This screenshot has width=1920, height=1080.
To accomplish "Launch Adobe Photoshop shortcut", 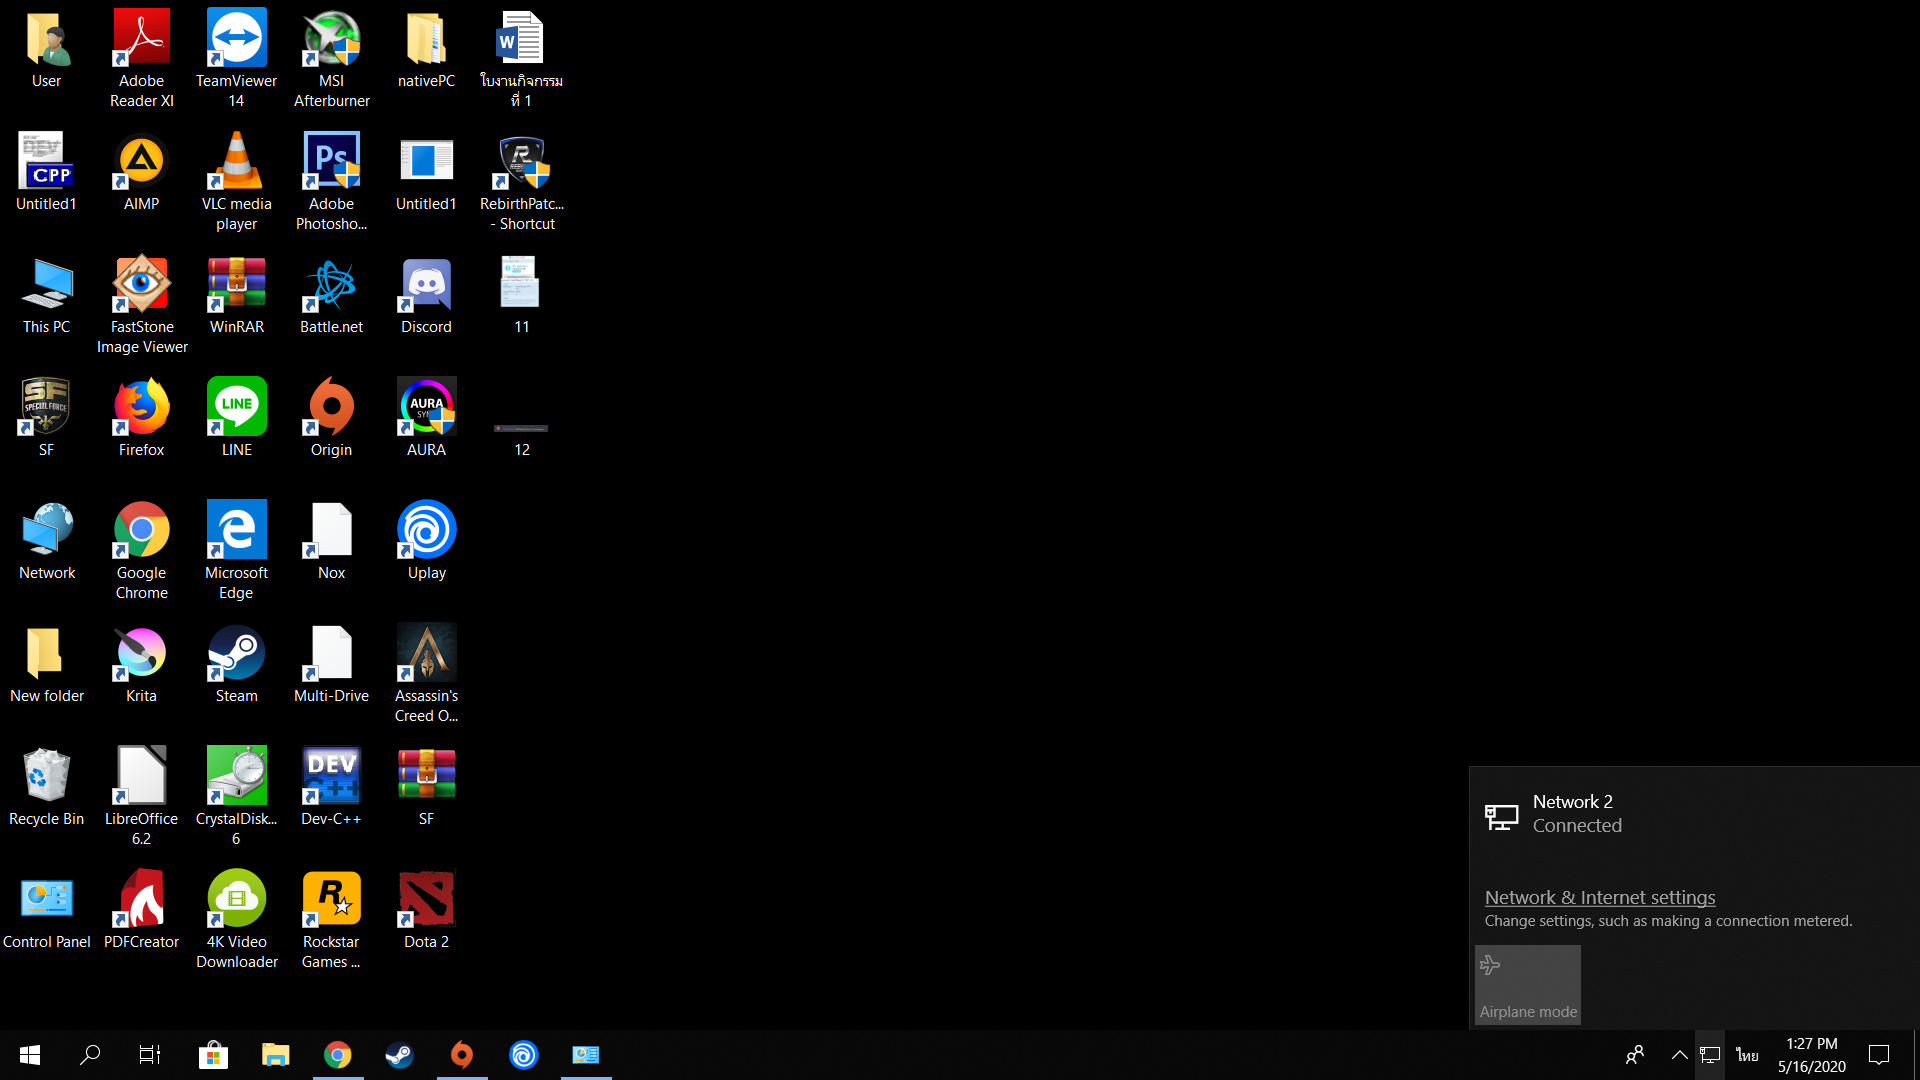I will click(331, 182).
